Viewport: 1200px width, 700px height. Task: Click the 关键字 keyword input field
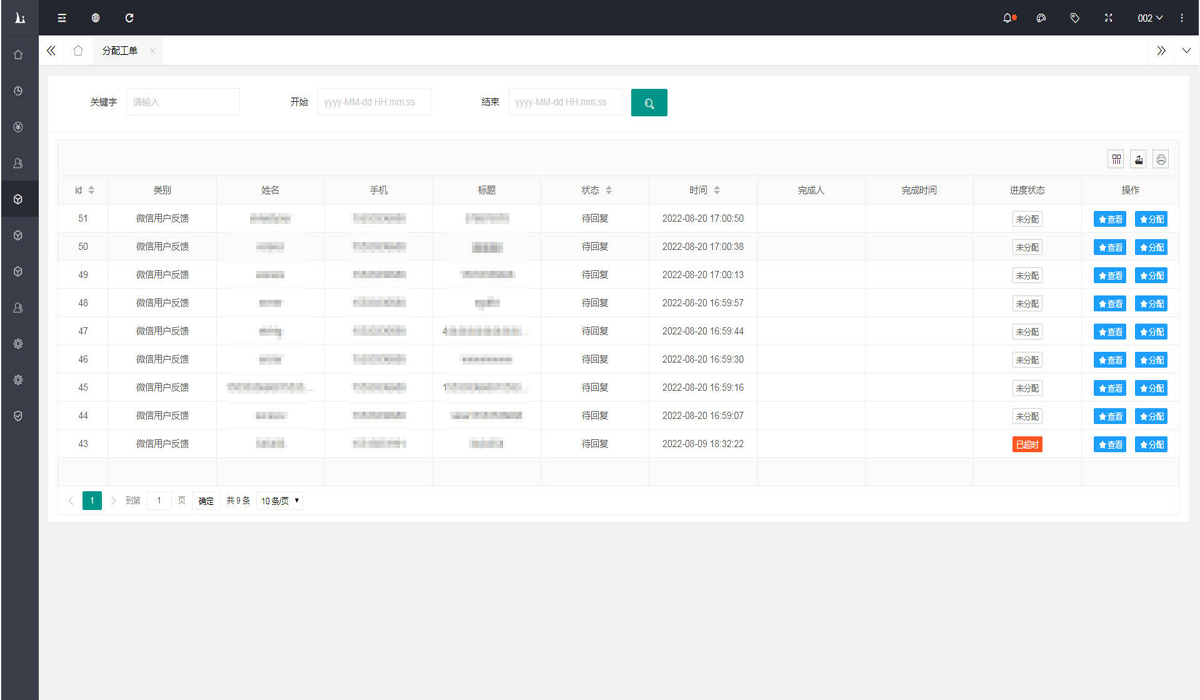[183, 102]
